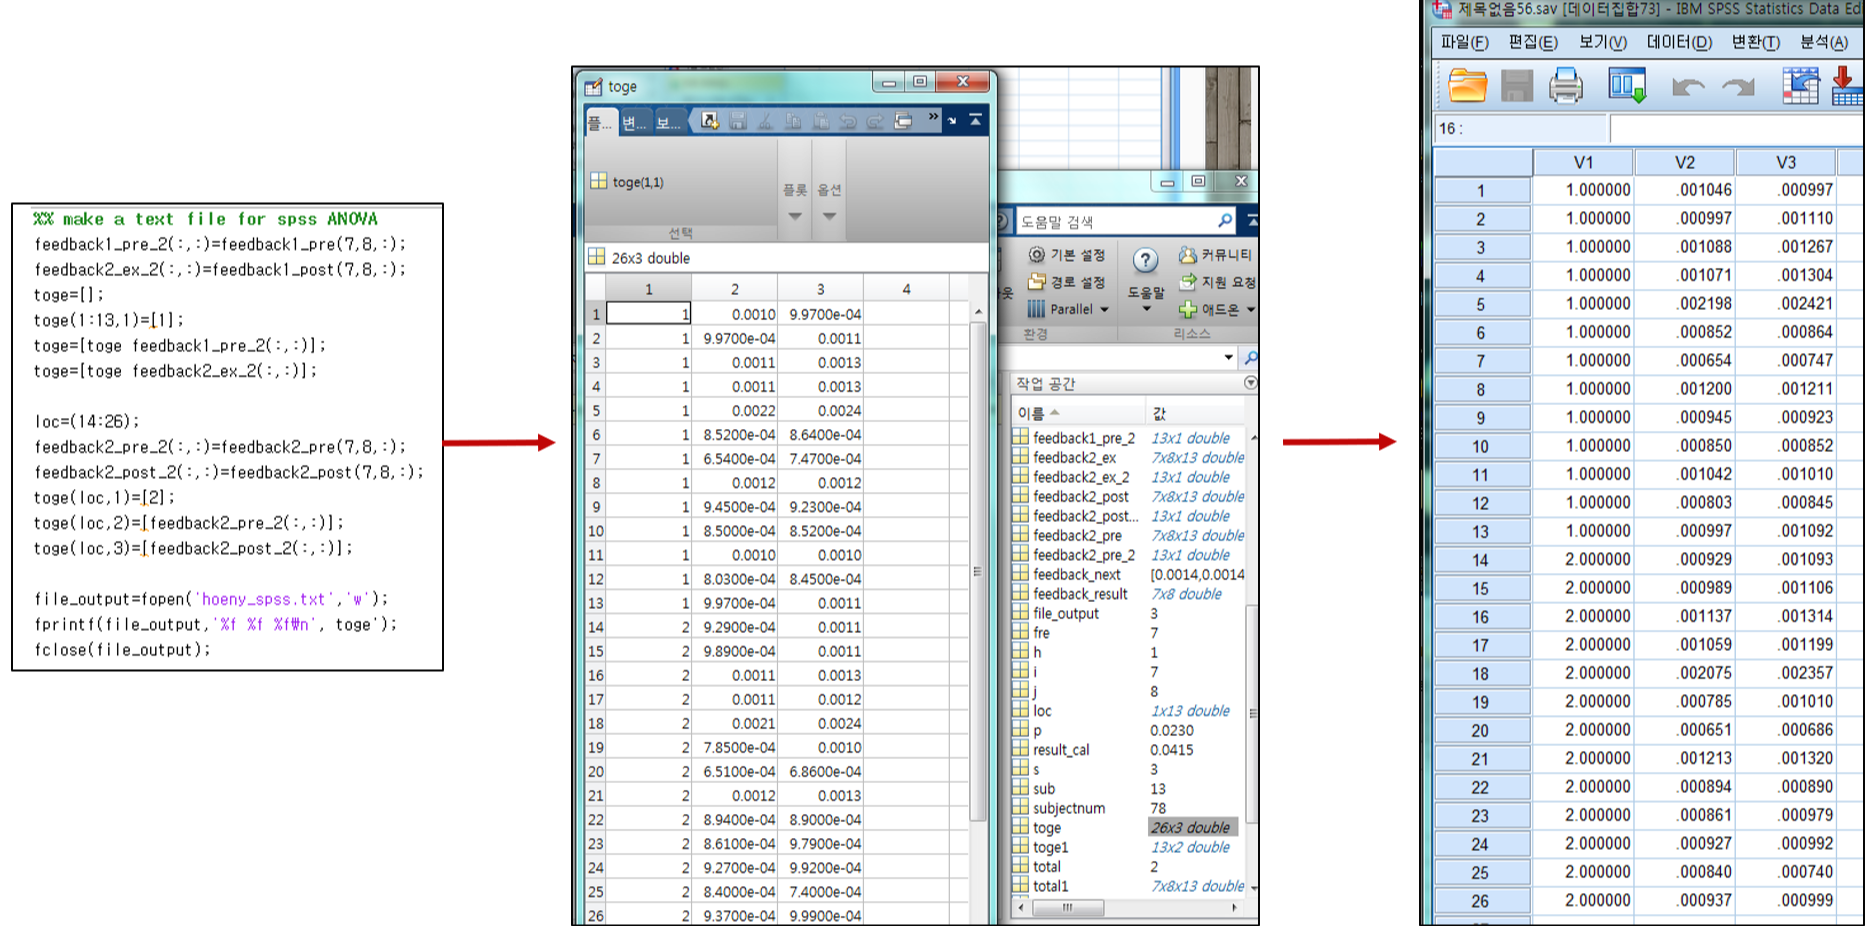Click the SPSS save diskette icon
This screenshot has height=926, width=1865.
click(1517, 86)
